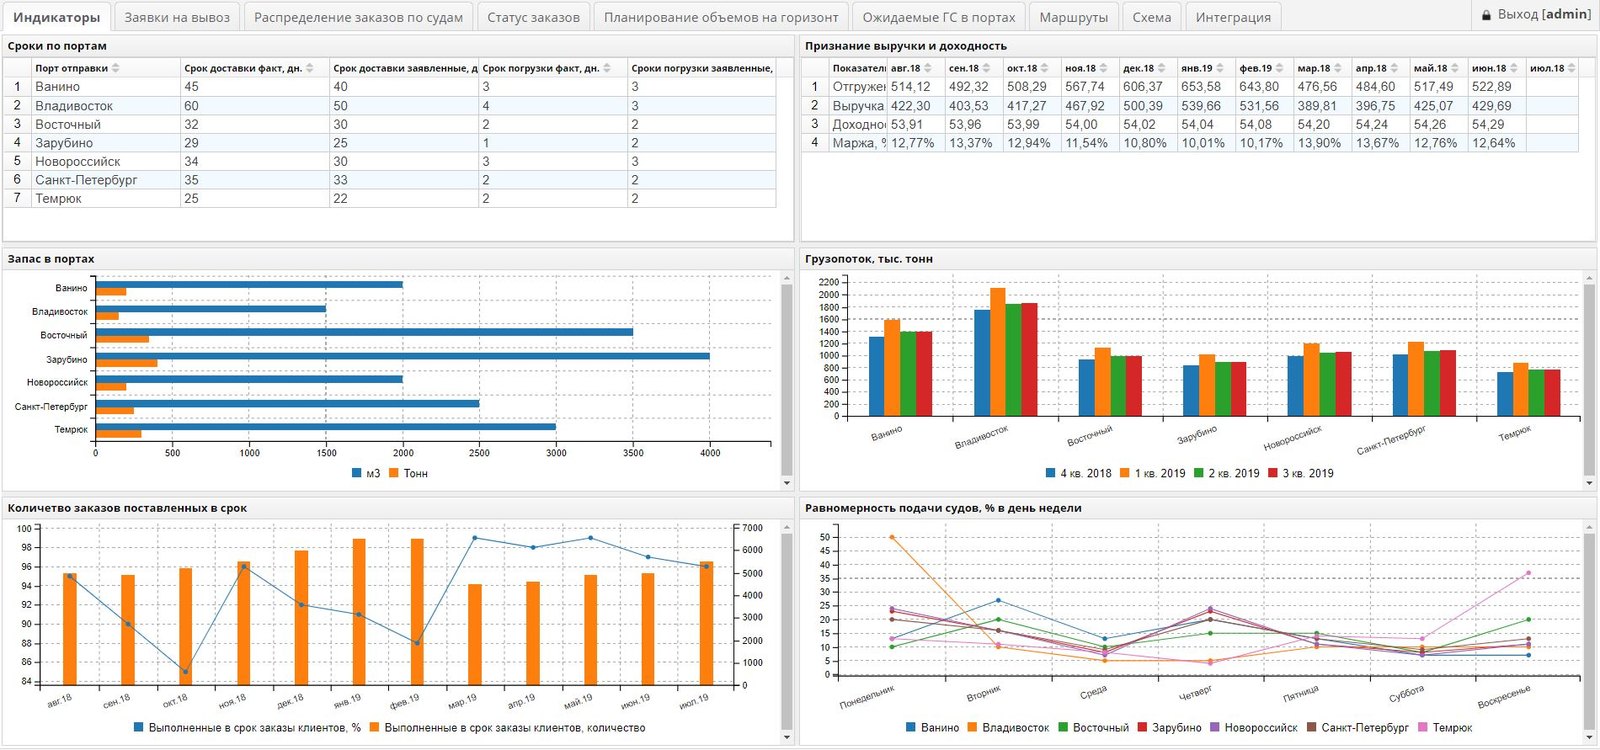Click the Запас в портах panel scrollbar

[786, 380]
